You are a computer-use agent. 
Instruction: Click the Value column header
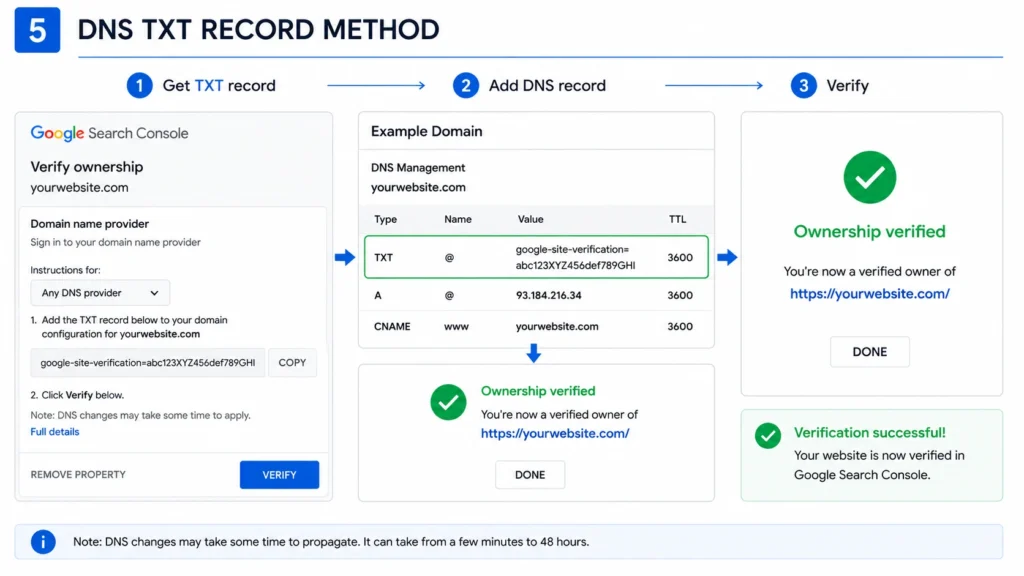tap(530, 219)
